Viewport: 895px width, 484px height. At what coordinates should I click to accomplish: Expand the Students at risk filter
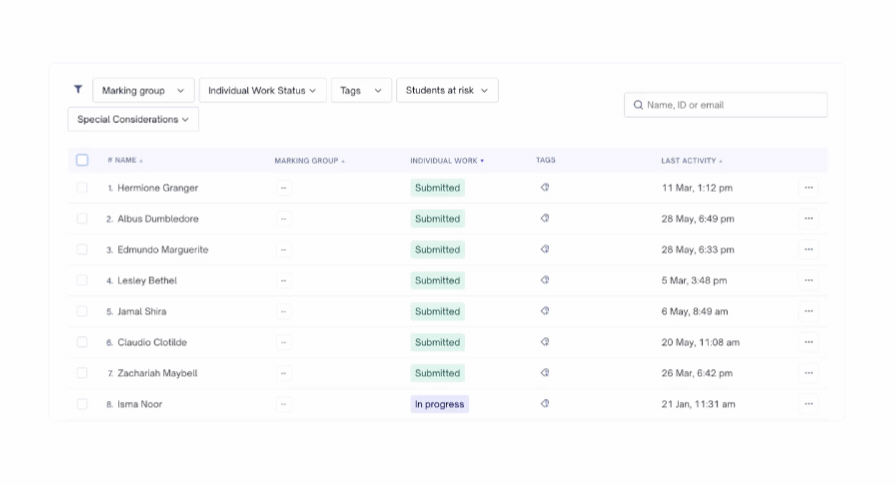(x=447, y=90)
